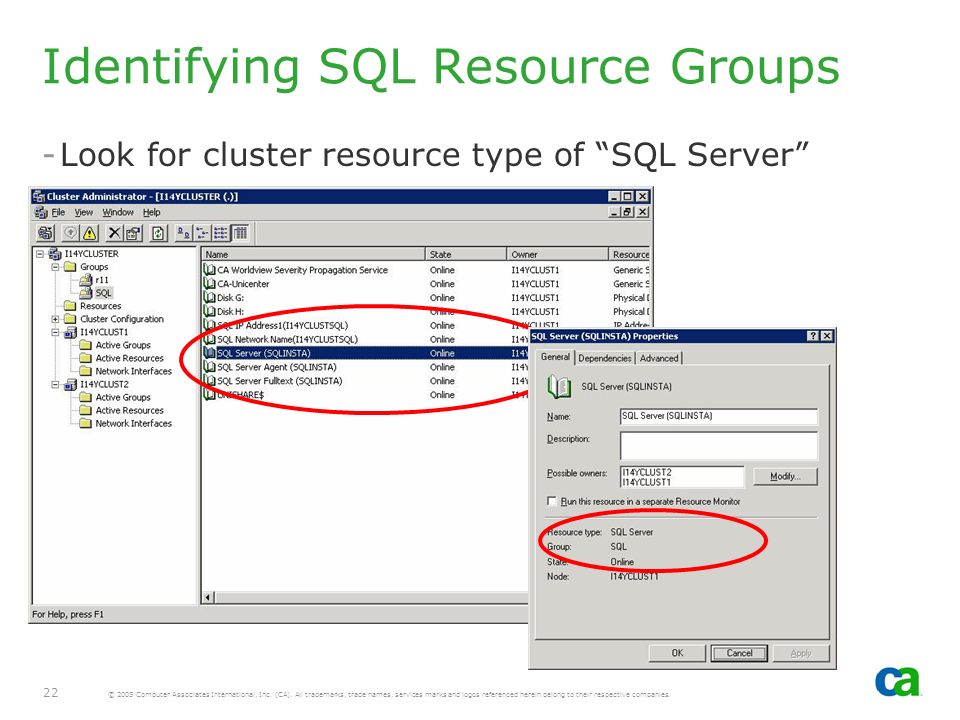The image size is (960, 720).
Task: Click the Modify... button for possible owners
Action: [785, 476]
